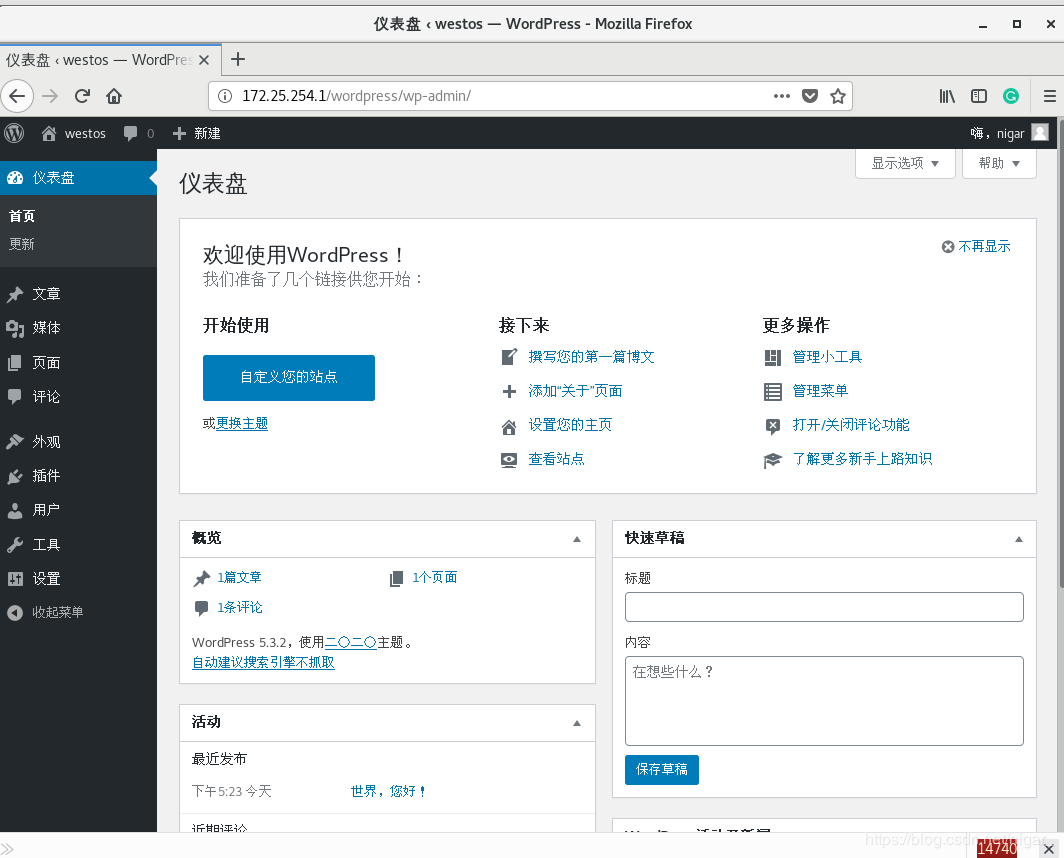1064x858 pixels.
Task: Bookmark this page with the star icon
Action: pyautogui.click(x=838, y=96)
